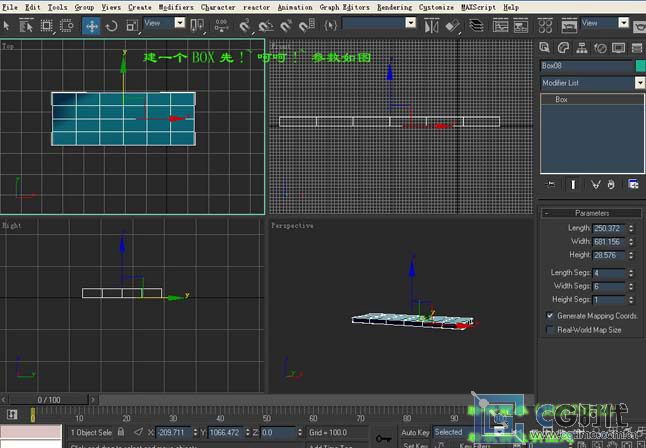Click Make Unique stack icon

point(595,184)
